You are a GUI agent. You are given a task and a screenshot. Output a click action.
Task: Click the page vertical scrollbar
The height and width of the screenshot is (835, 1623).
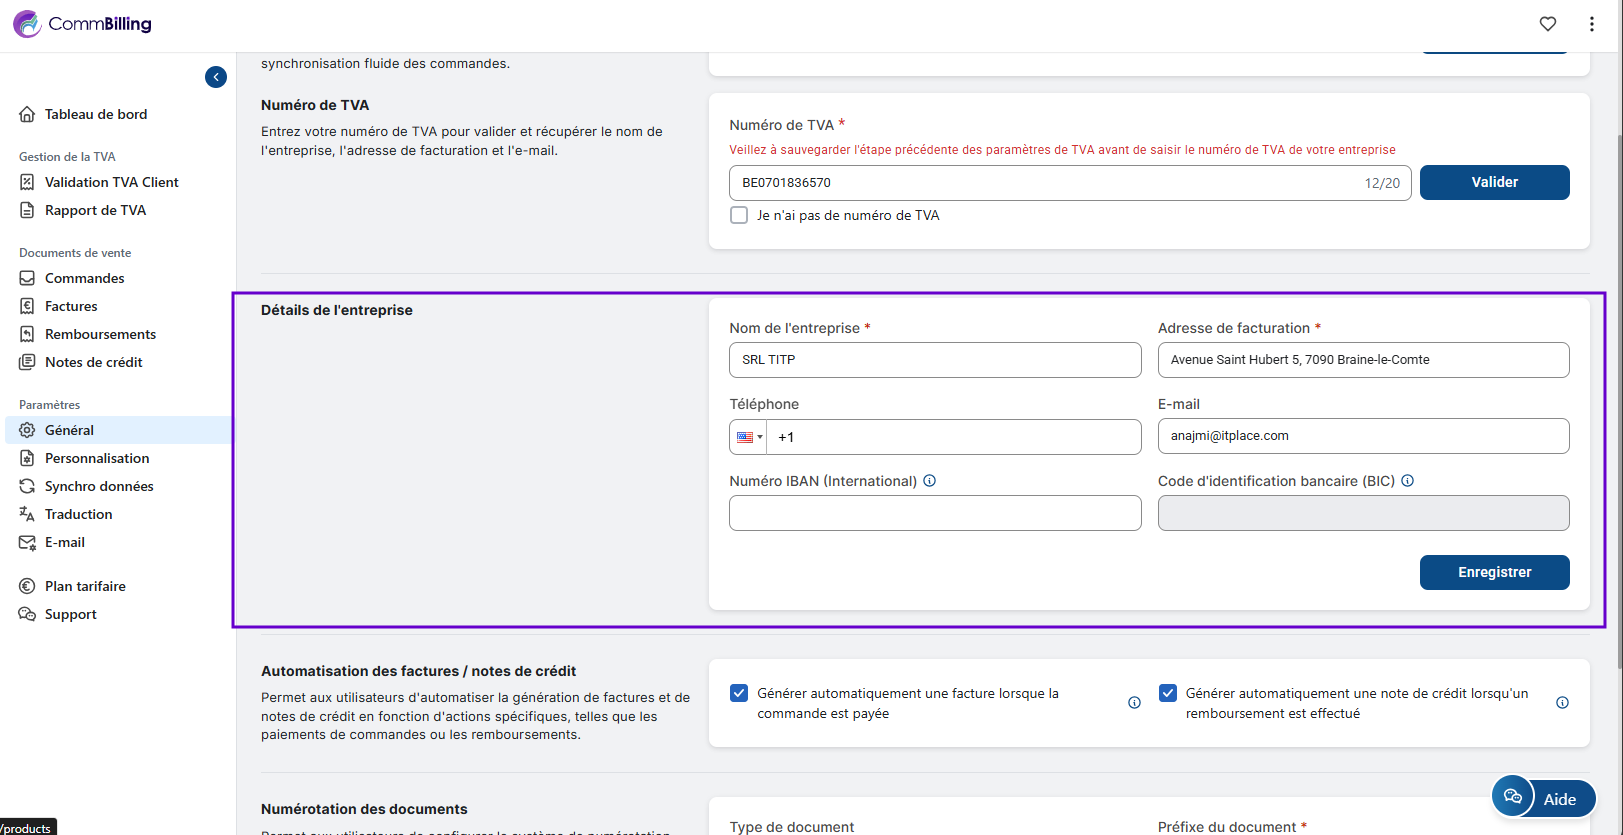(x=1618, y=400)
